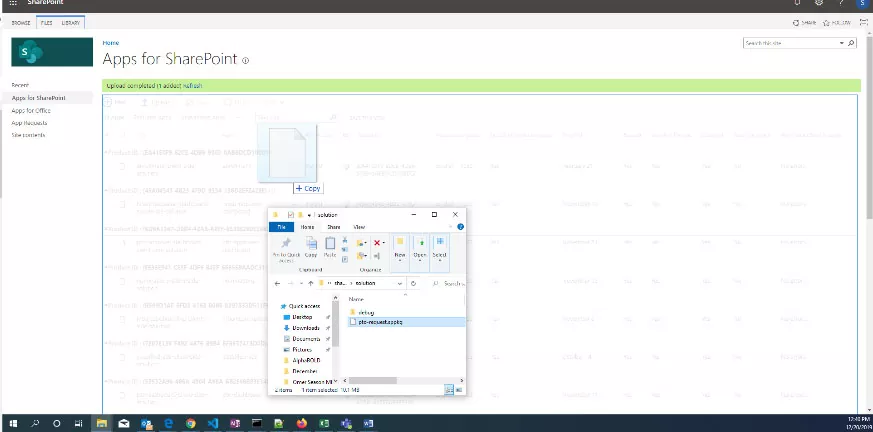Select Documents in Explorer navigation pane

point(302,338)
